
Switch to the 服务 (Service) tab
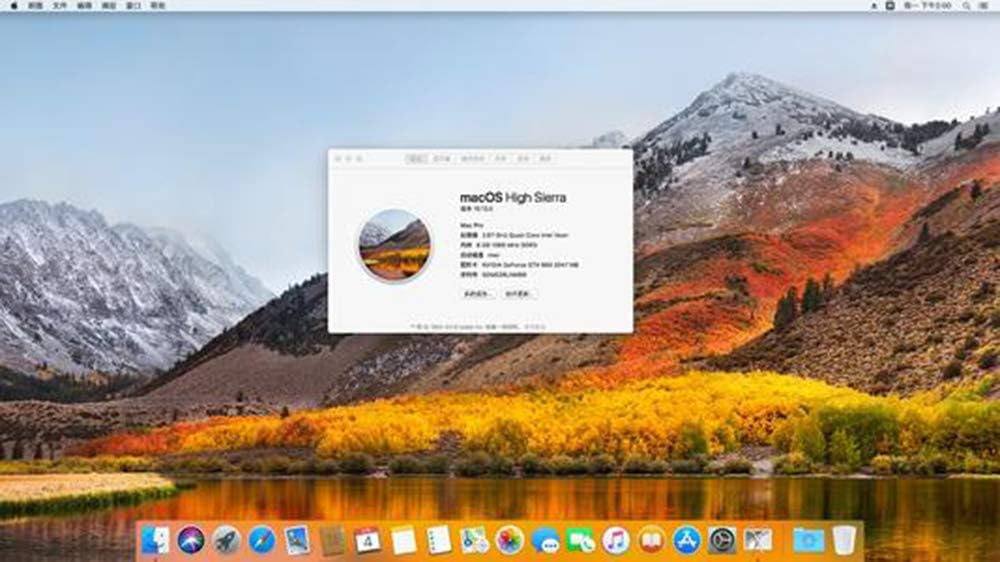545,158
